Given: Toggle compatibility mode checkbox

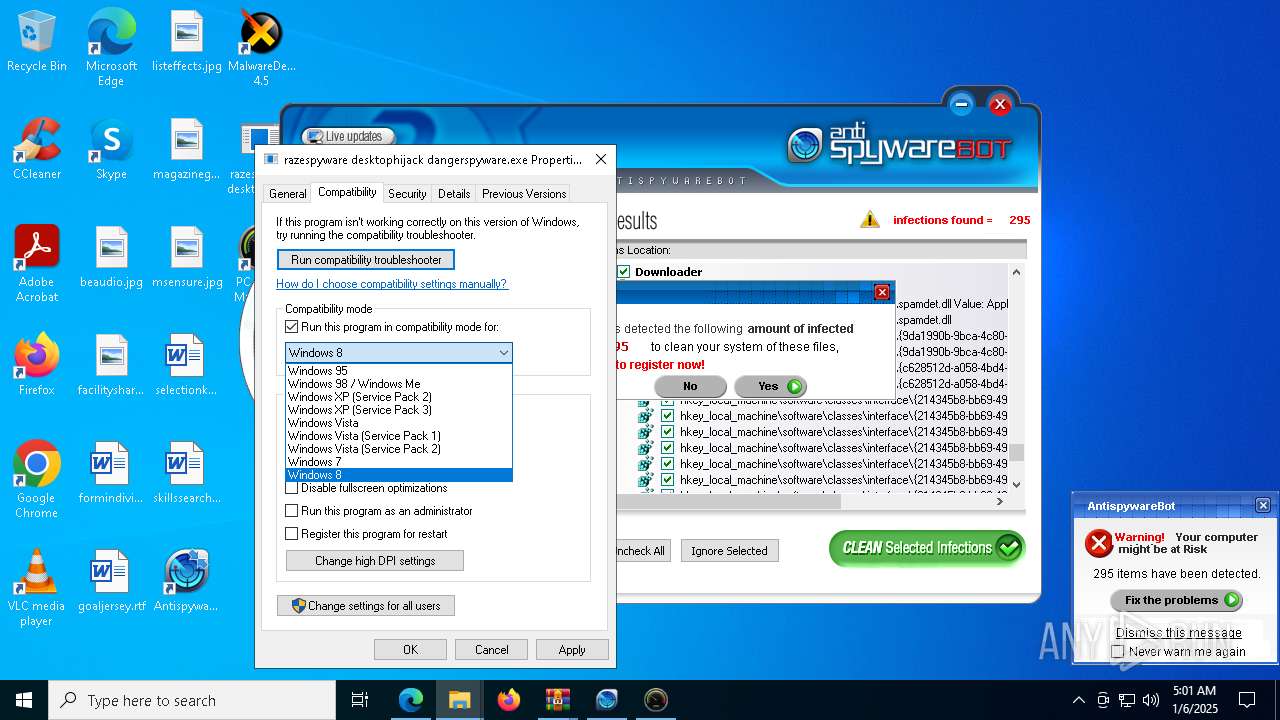Looking at the screenshot, I should (292, 327).
